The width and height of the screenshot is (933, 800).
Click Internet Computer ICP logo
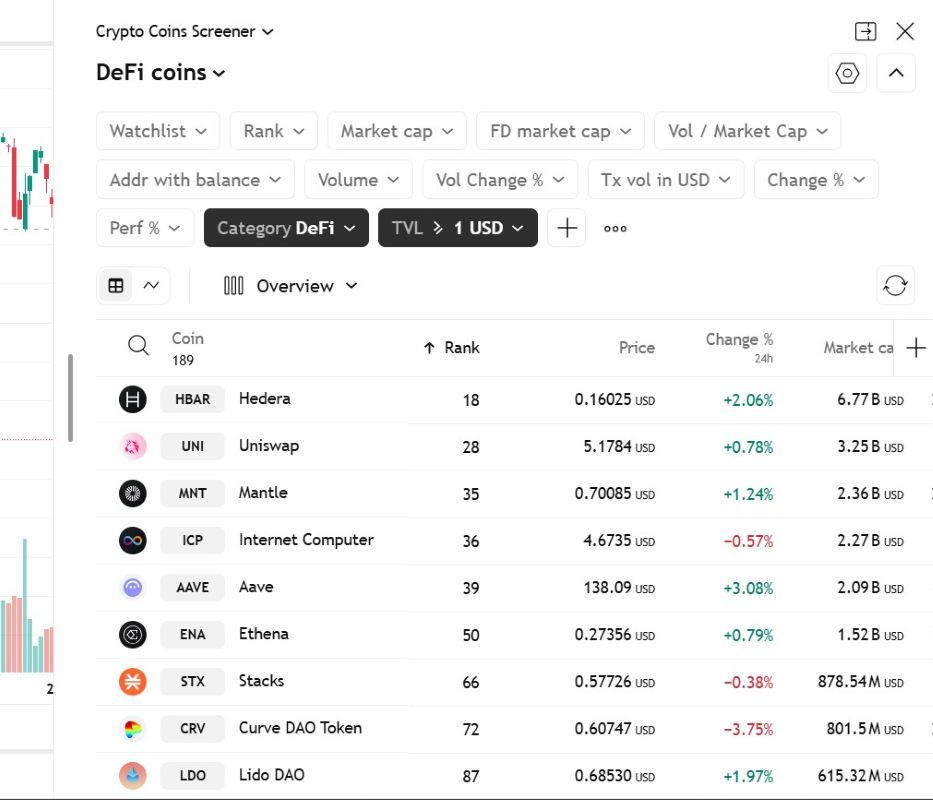(x=133, y=540)
